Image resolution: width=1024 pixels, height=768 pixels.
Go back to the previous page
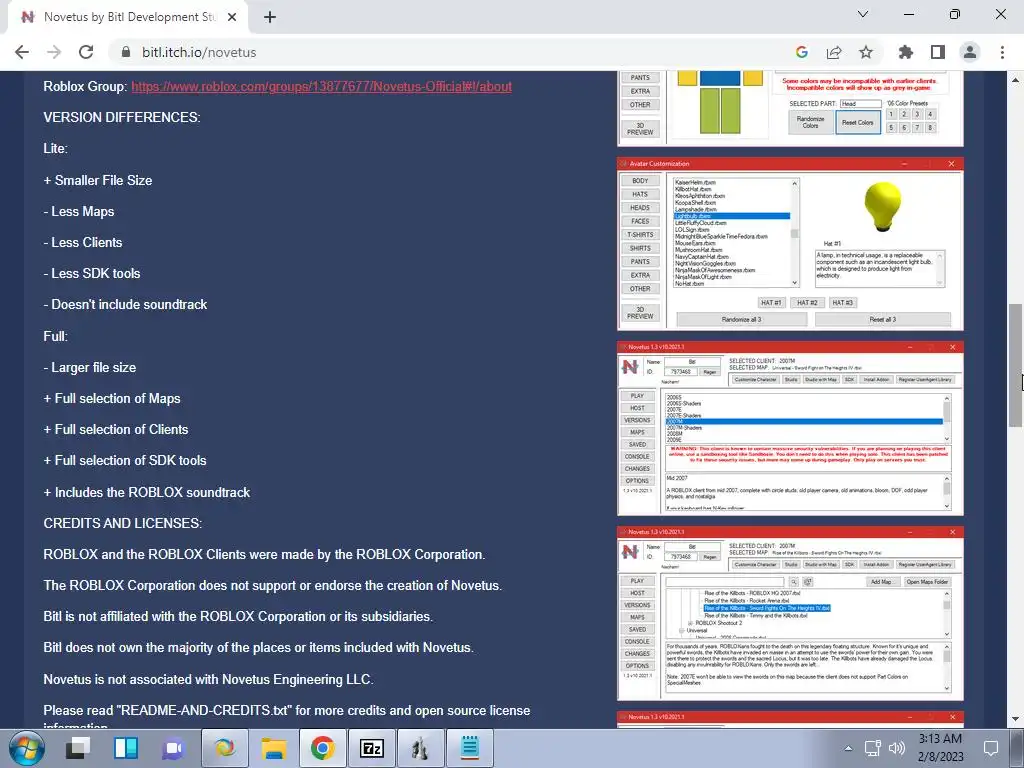pos(22,52)
